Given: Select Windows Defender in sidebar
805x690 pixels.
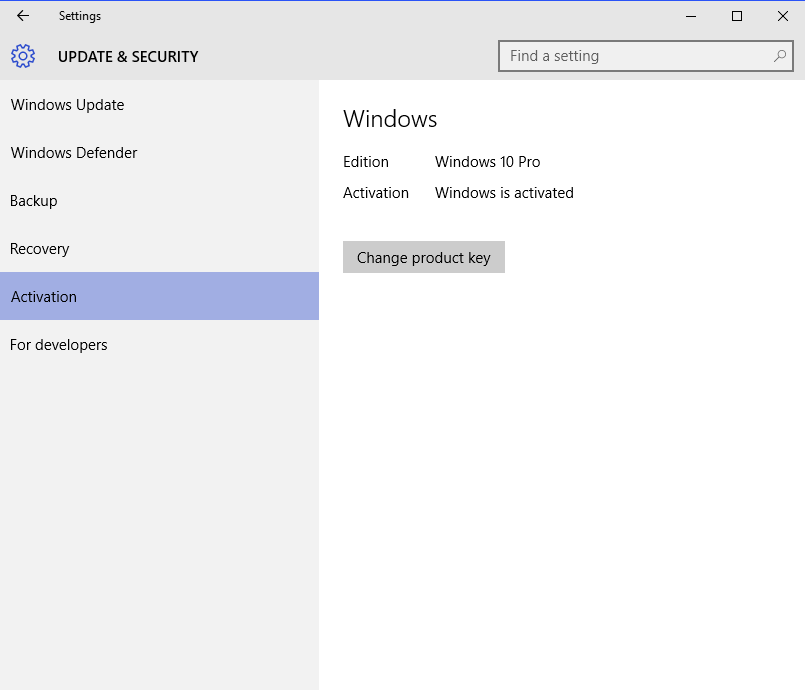Looking at the screenshot, I should 159,152.
